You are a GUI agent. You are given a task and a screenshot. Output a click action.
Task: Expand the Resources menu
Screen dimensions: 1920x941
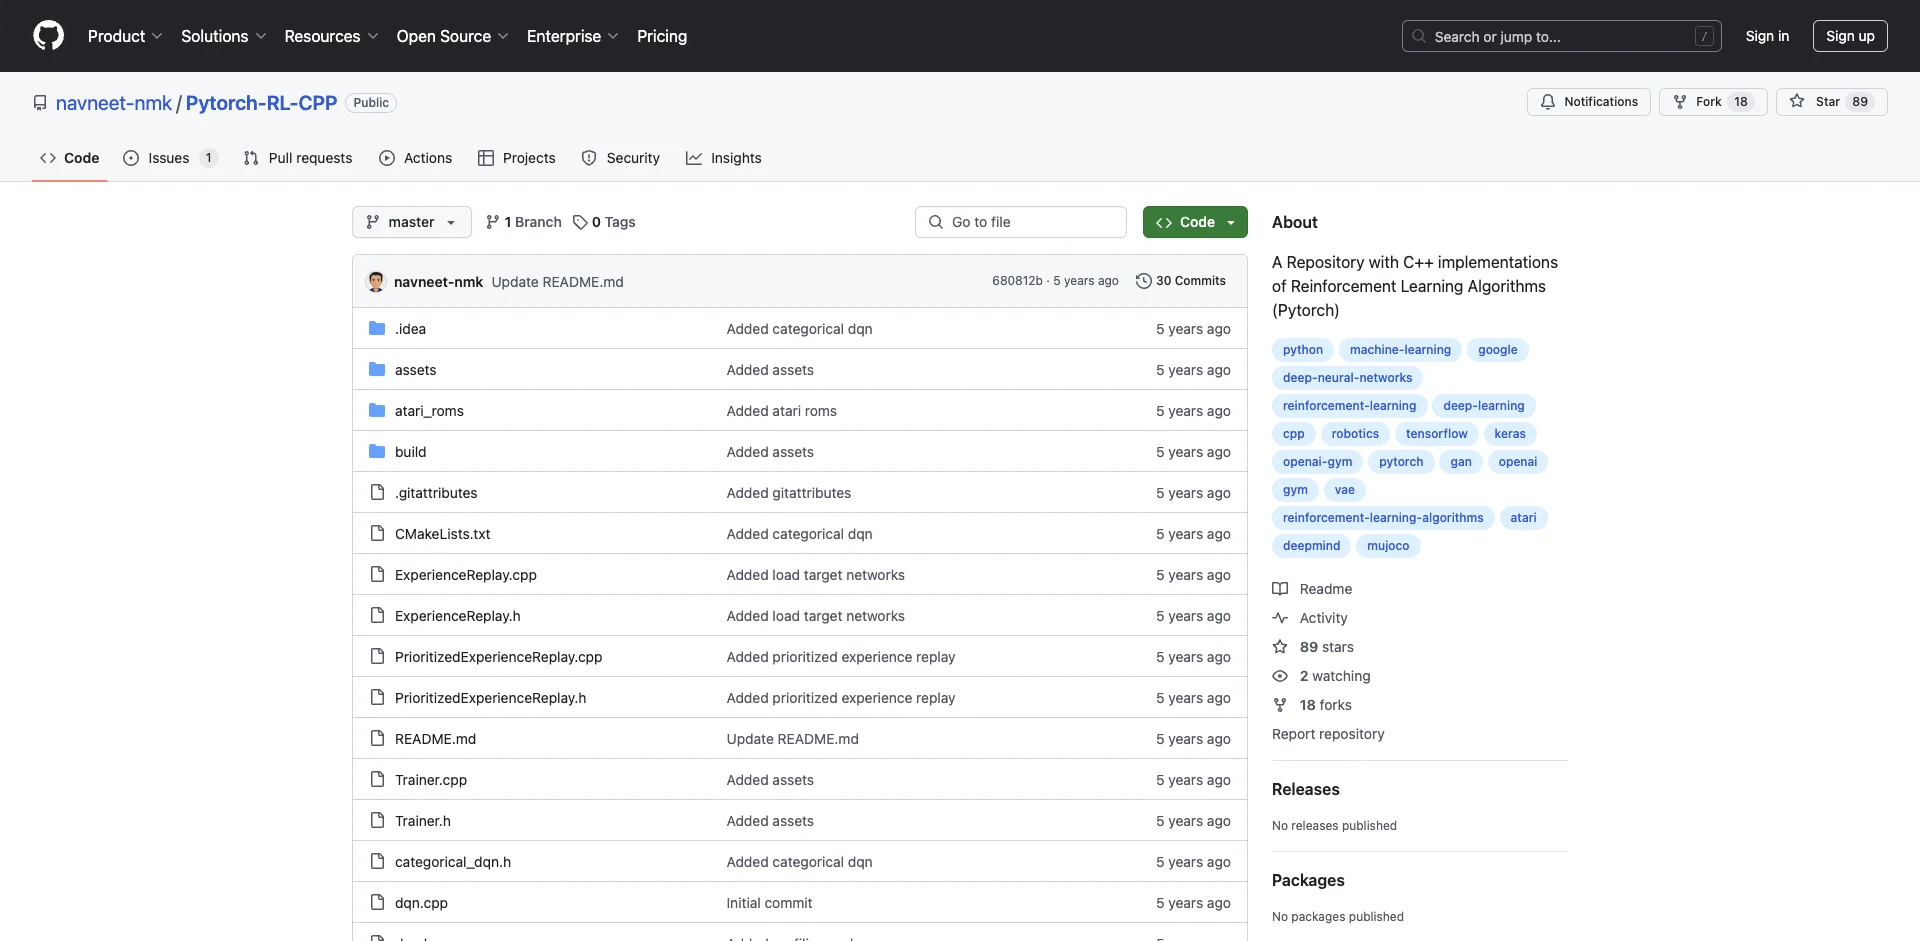click(x=331, y=36)
